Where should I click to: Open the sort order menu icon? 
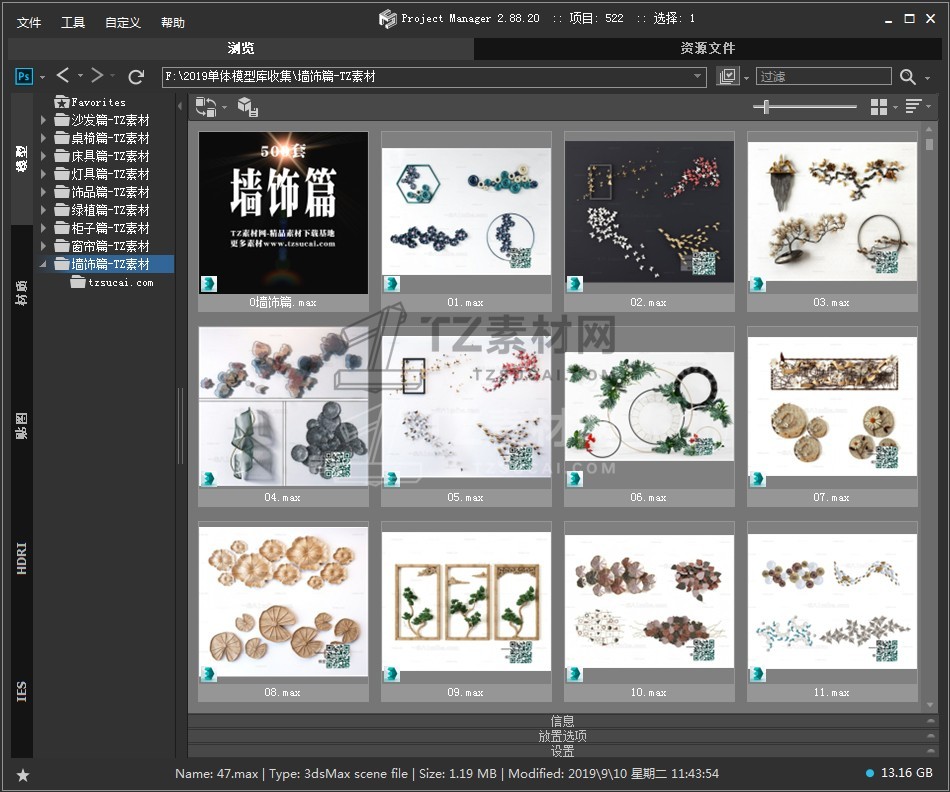(x=912, y=107)
